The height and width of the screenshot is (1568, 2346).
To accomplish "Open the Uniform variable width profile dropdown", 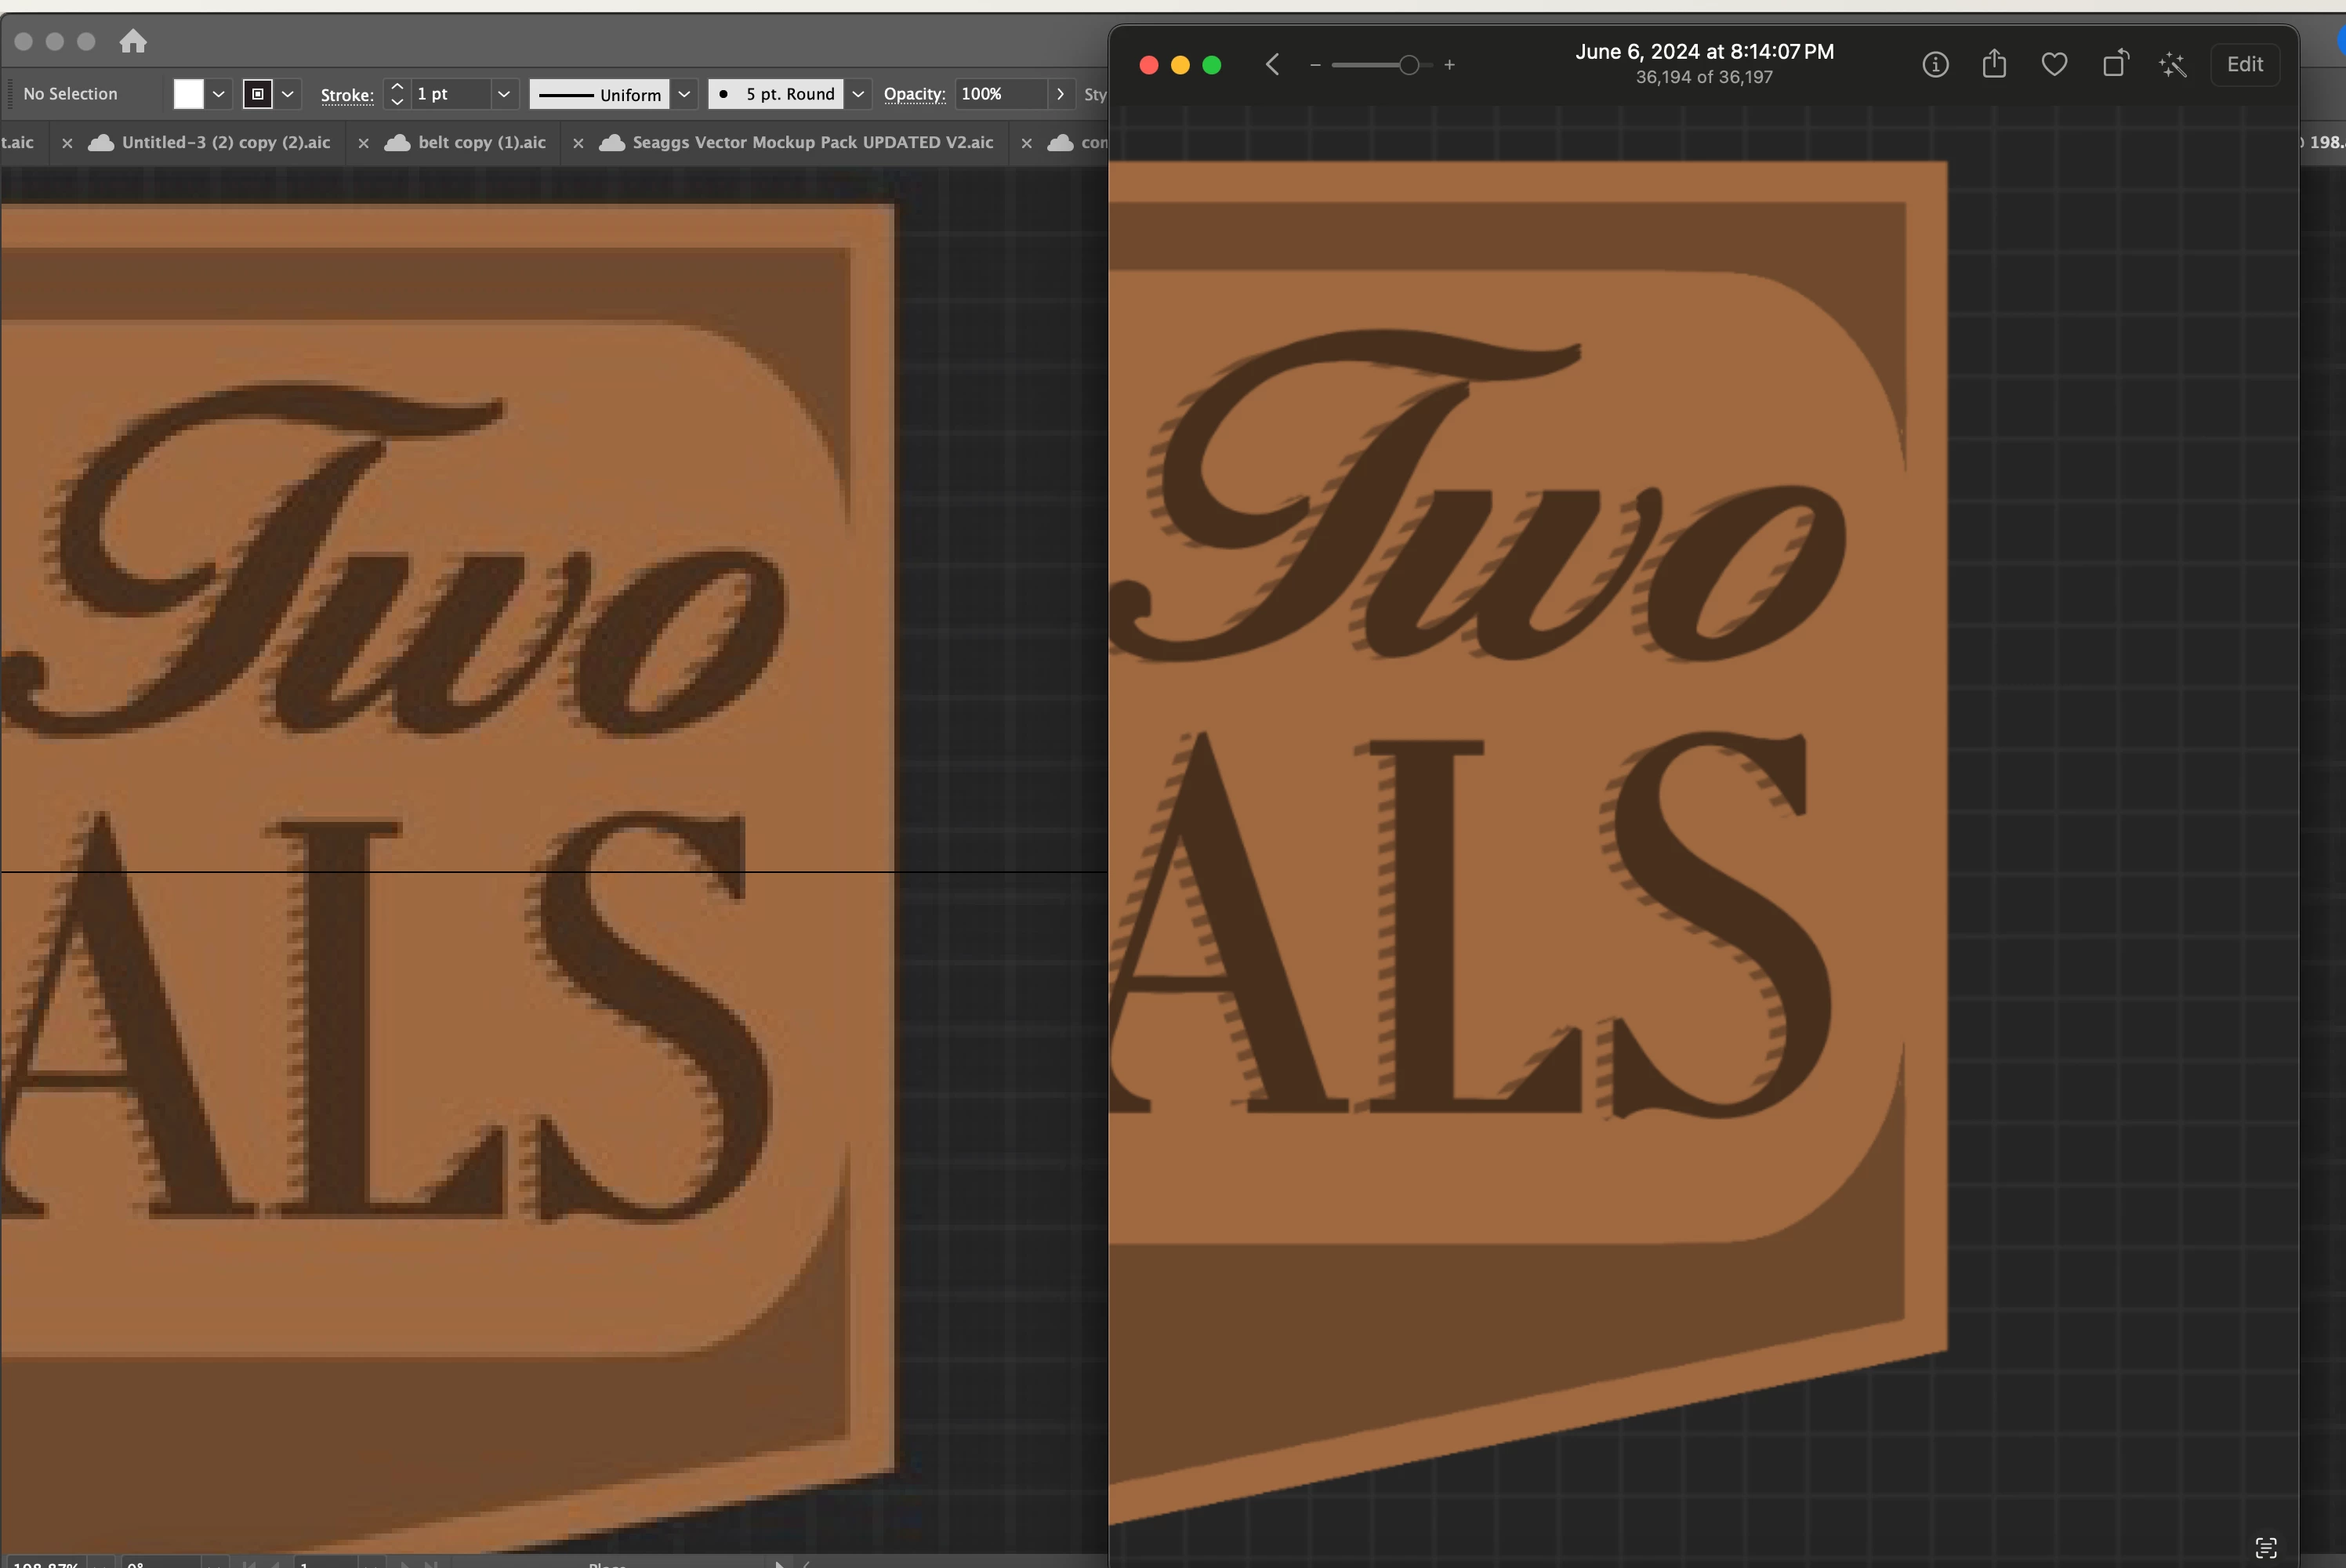I will point(684,94).
